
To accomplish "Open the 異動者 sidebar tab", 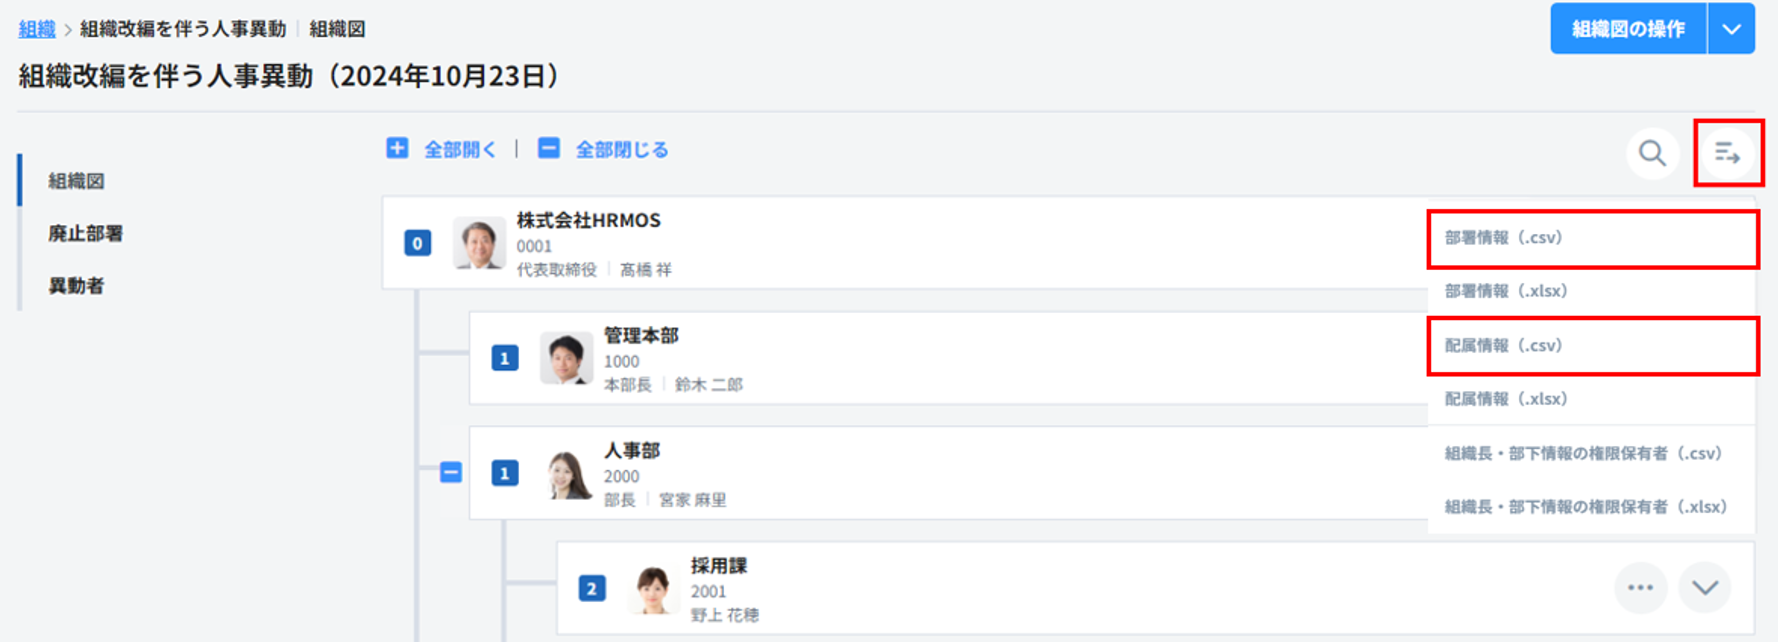I will [76, 286].
